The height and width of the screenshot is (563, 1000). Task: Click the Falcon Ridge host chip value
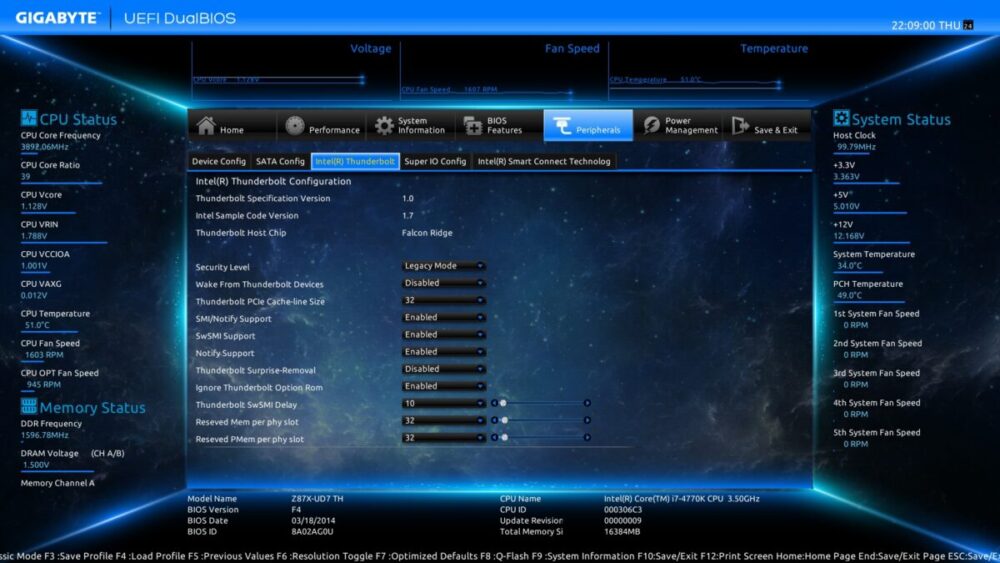pos(427,233)
